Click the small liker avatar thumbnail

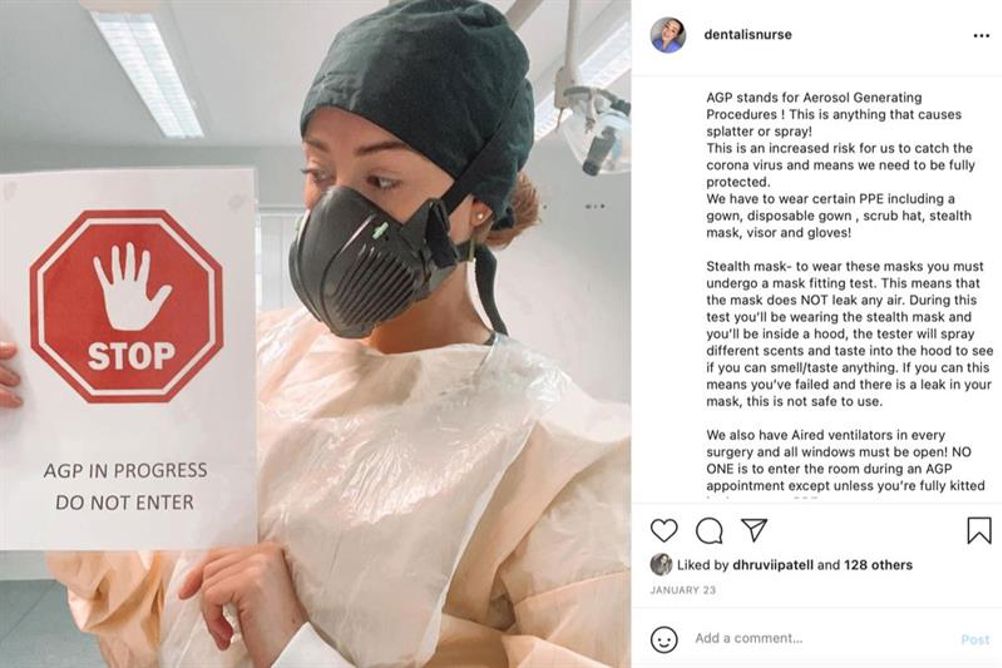tap(661, 565)
